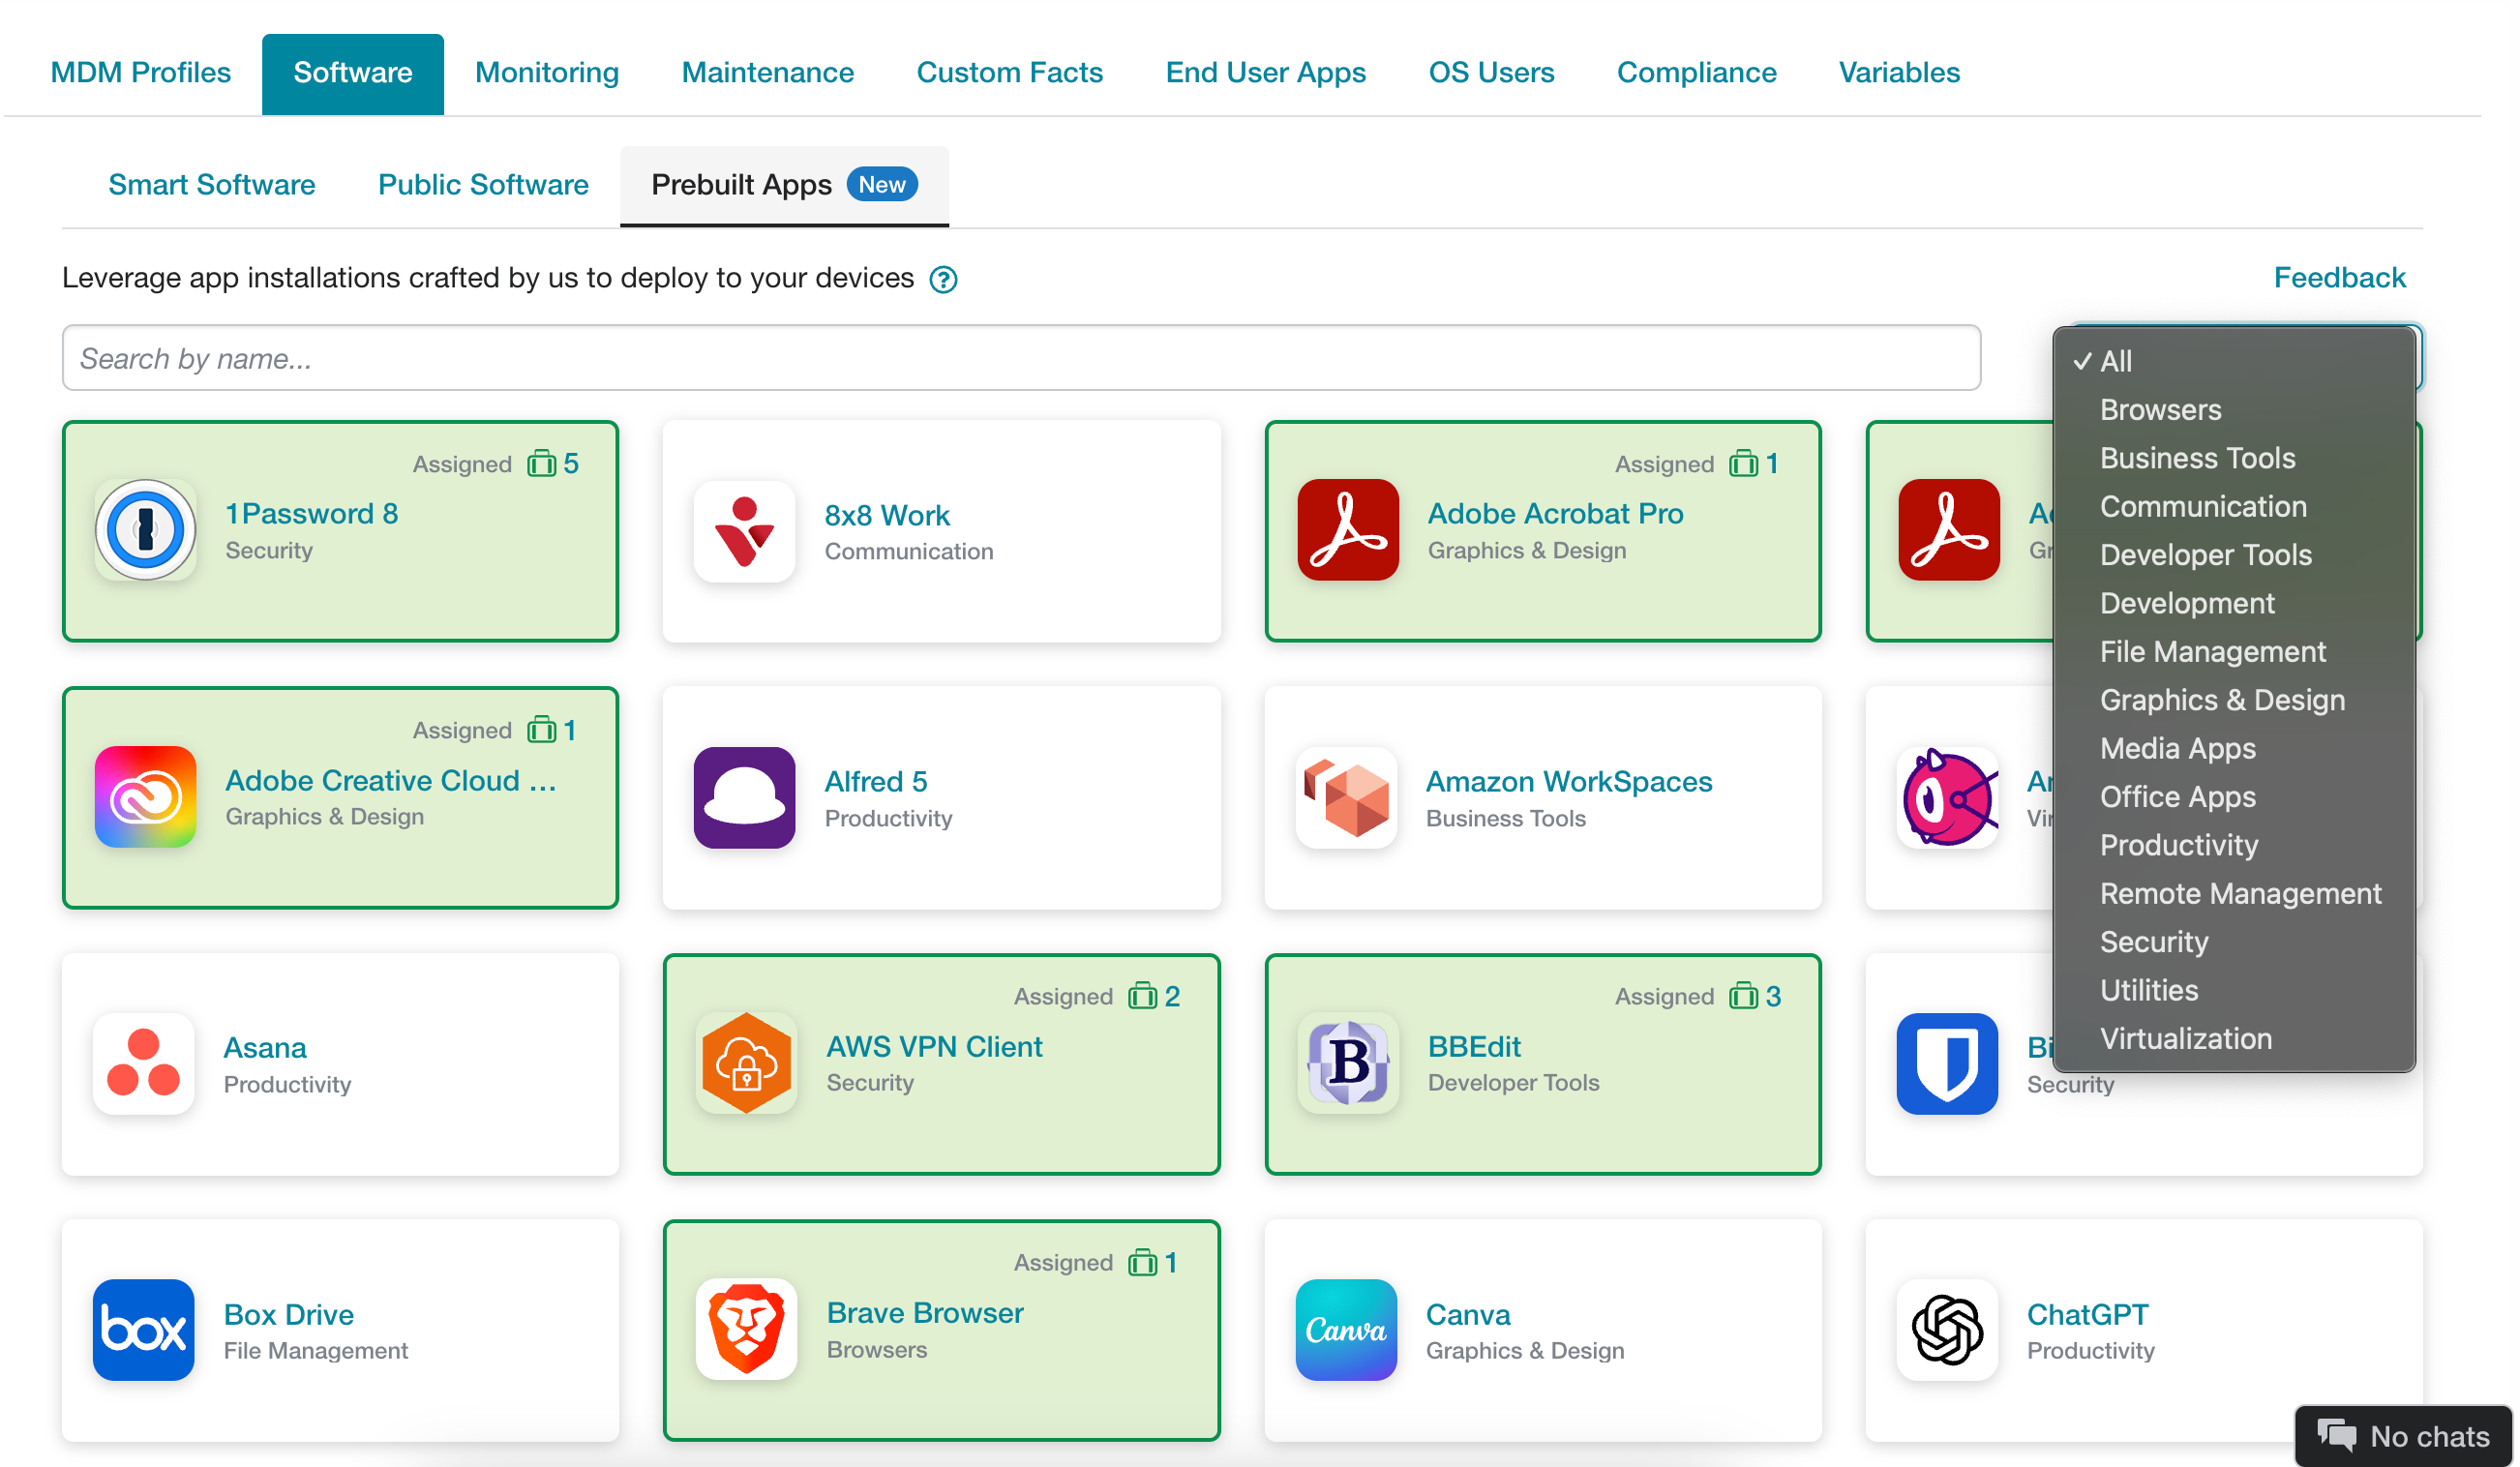Open the MDM Profiles tab
Image resolution: width=2520 pixels, height=1467 pixels.
(140, 73)
